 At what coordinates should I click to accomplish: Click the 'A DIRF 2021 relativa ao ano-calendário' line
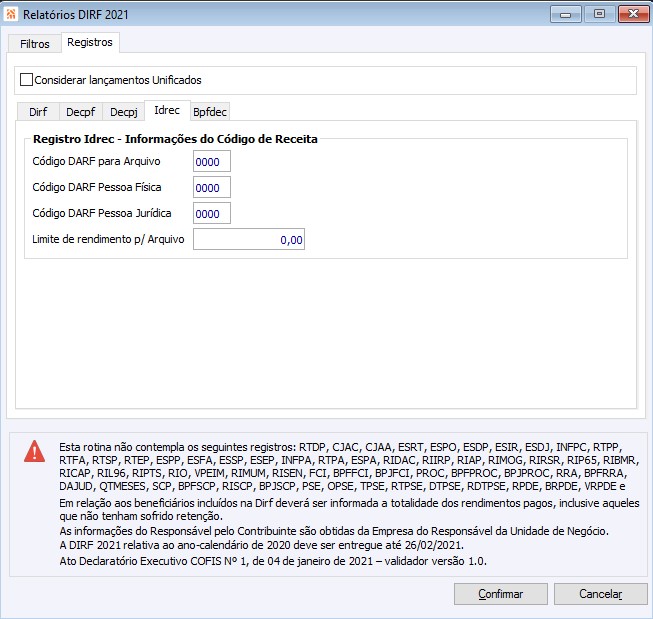pos(262,545)
